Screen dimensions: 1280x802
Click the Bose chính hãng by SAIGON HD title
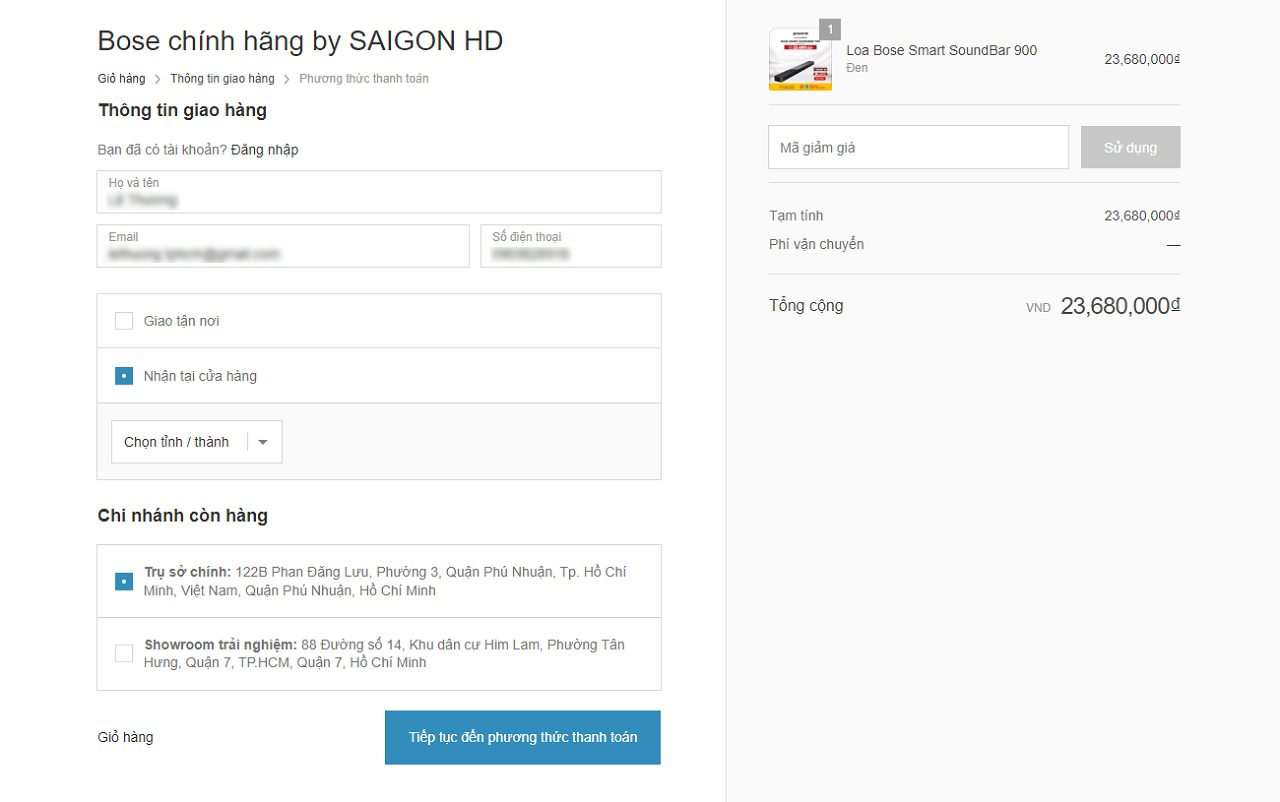pos(300,41)
